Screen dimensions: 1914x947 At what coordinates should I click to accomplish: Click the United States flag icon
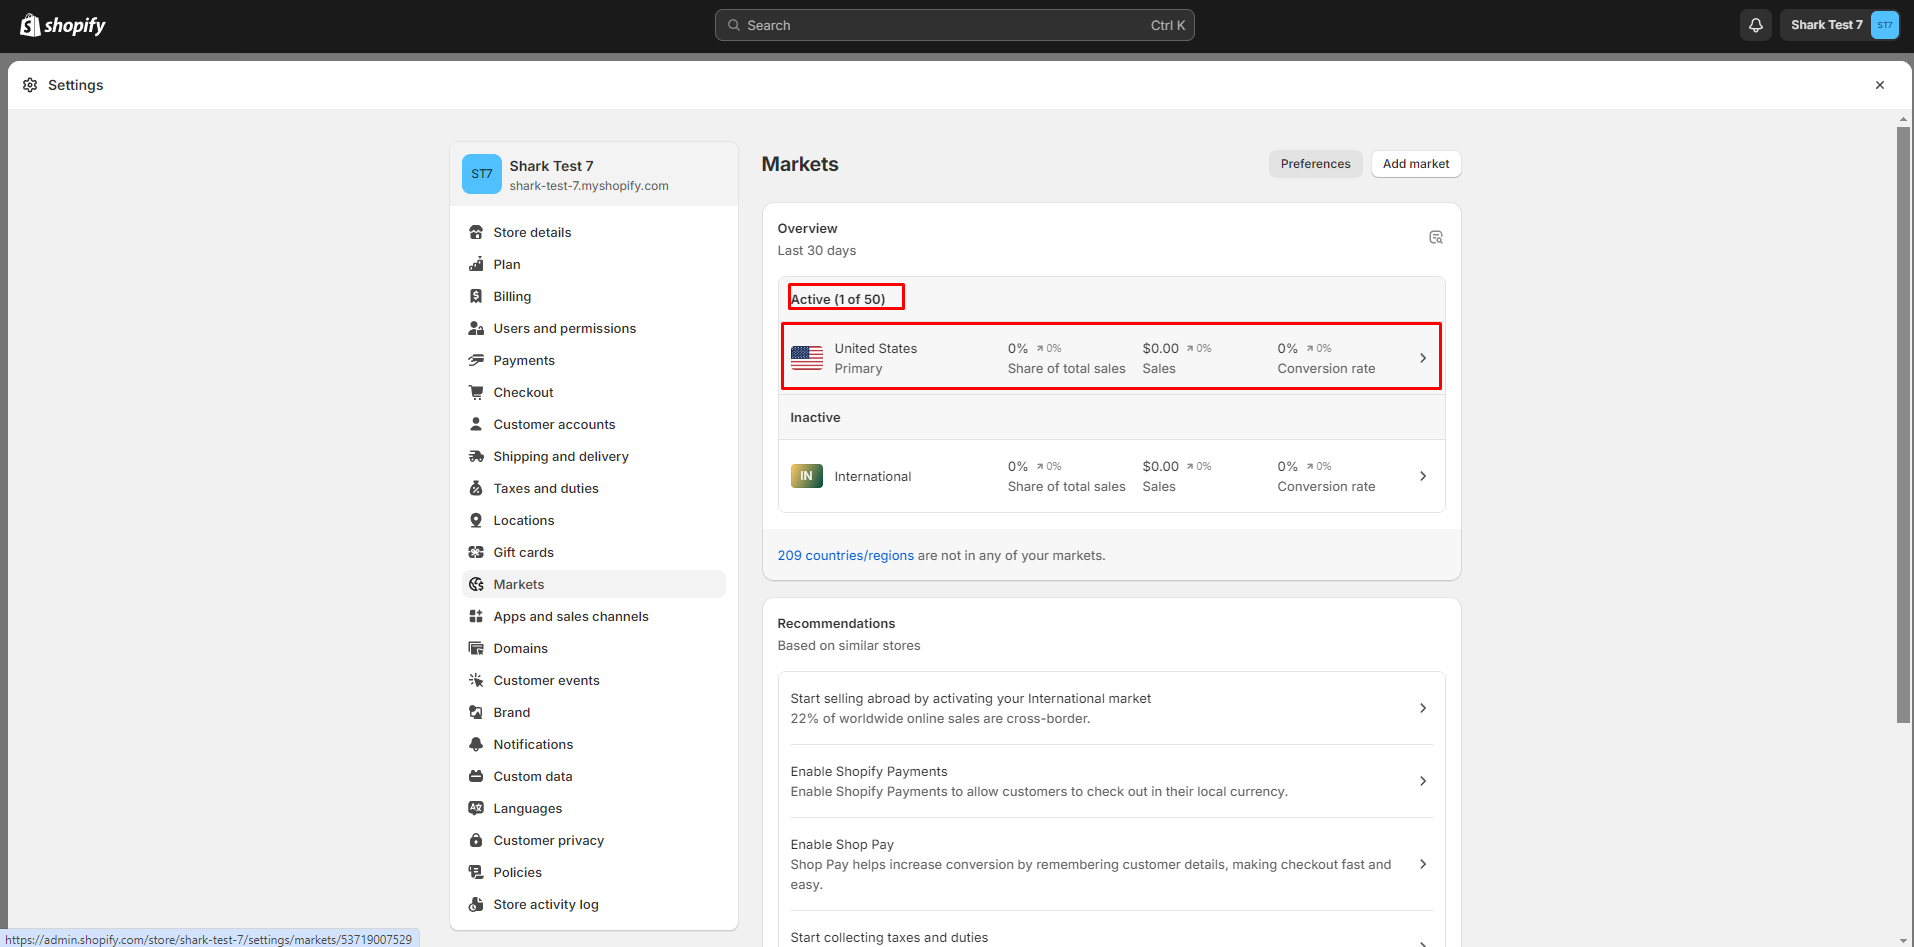tap(806, 358)
